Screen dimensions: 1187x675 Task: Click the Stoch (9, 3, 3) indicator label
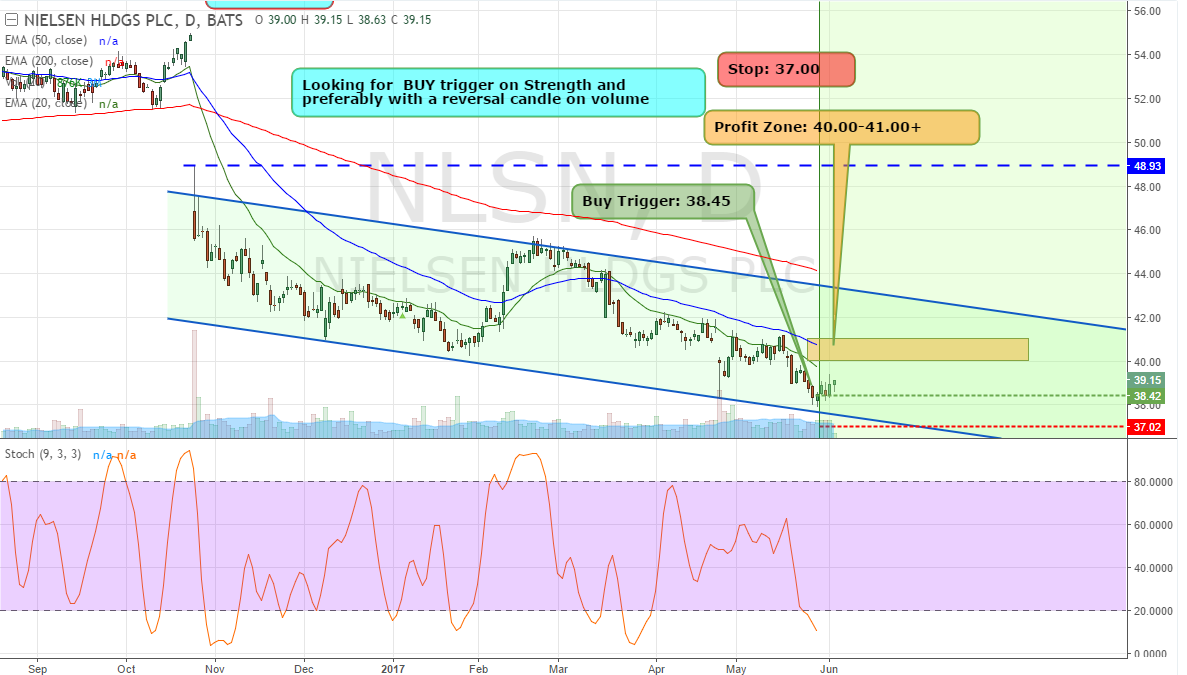coord(42,455)
